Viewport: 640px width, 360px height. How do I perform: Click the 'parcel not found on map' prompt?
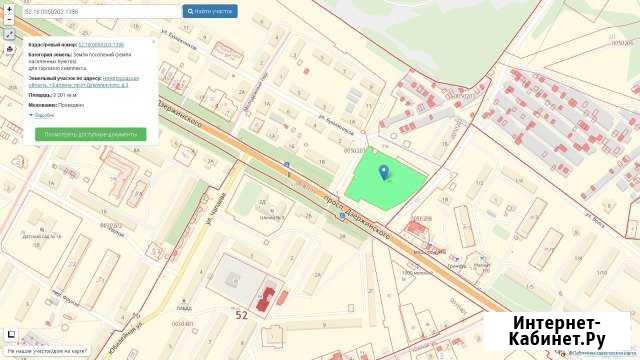click(47, 351)
